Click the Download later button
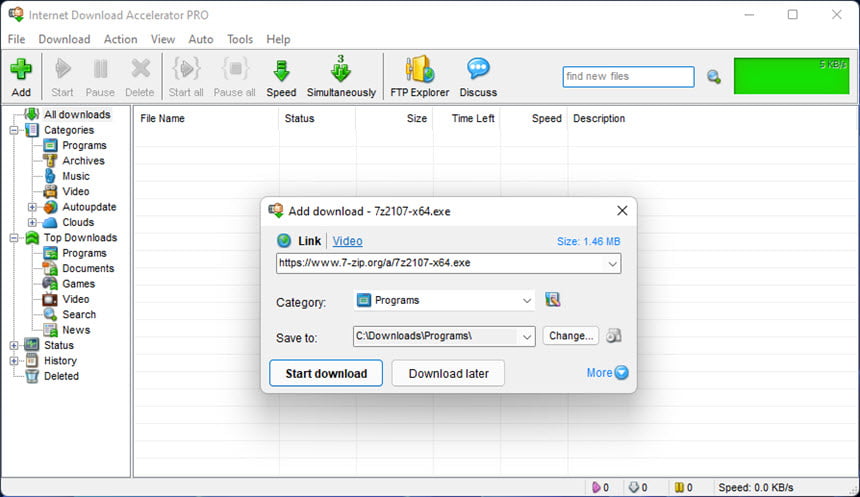The image size is (860, 497). coord(448,373)
